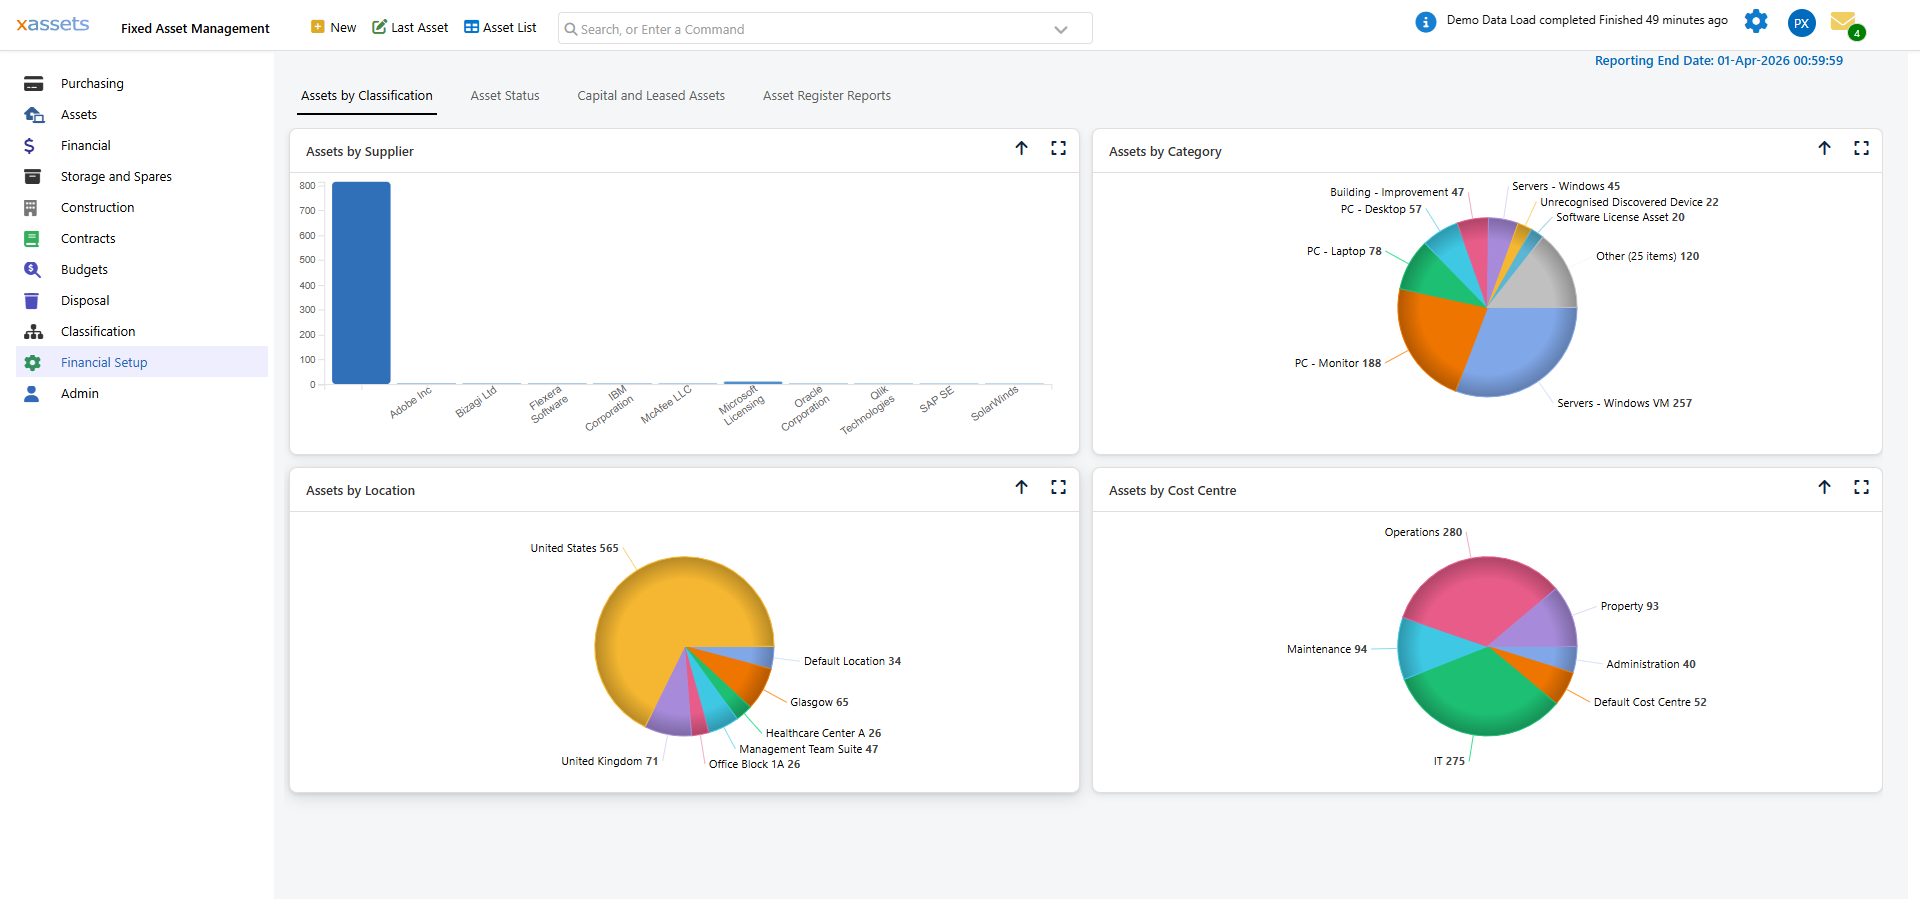The image size is (1920, 911).
Task: Select the Disposal trash icon
Action: [x=32, y=300]
